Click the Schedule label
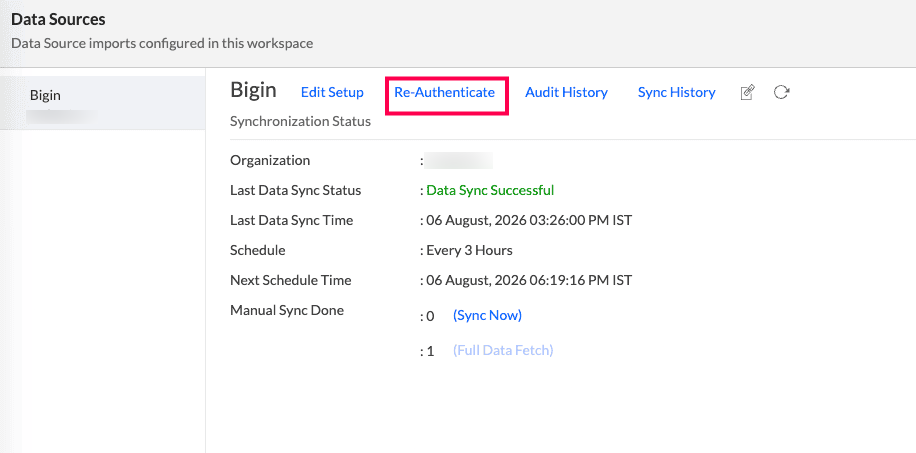 point(258,250)
